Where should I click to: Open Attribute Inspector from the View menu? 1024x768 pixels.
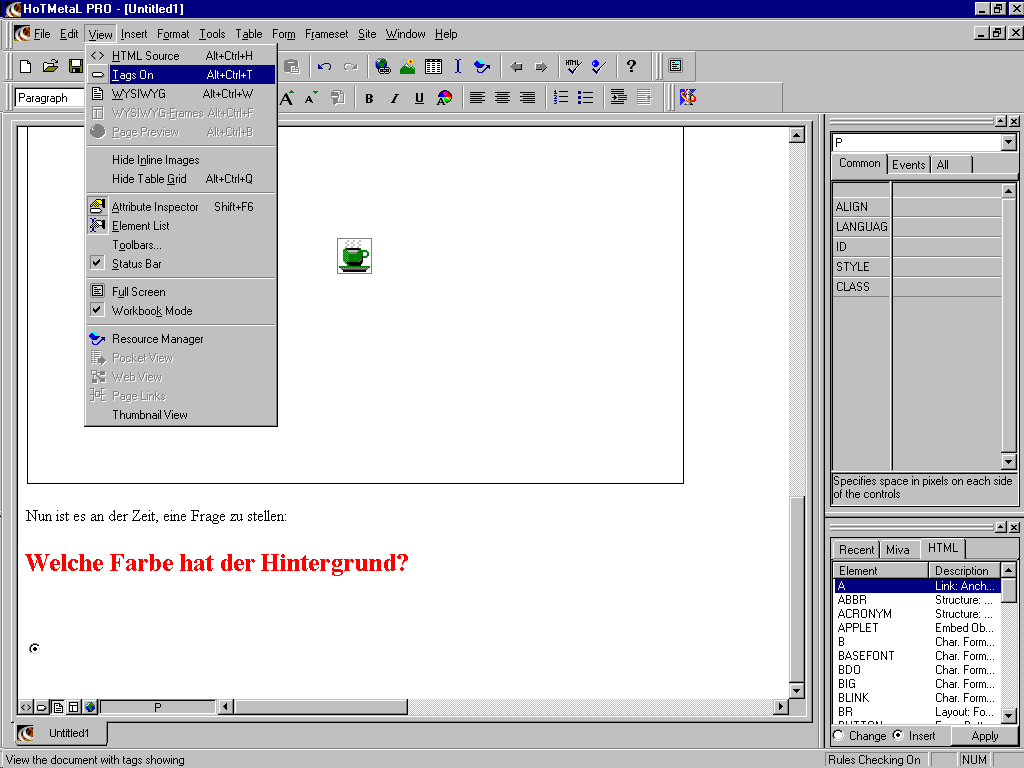pyautogui.click(x=155, y=207)
